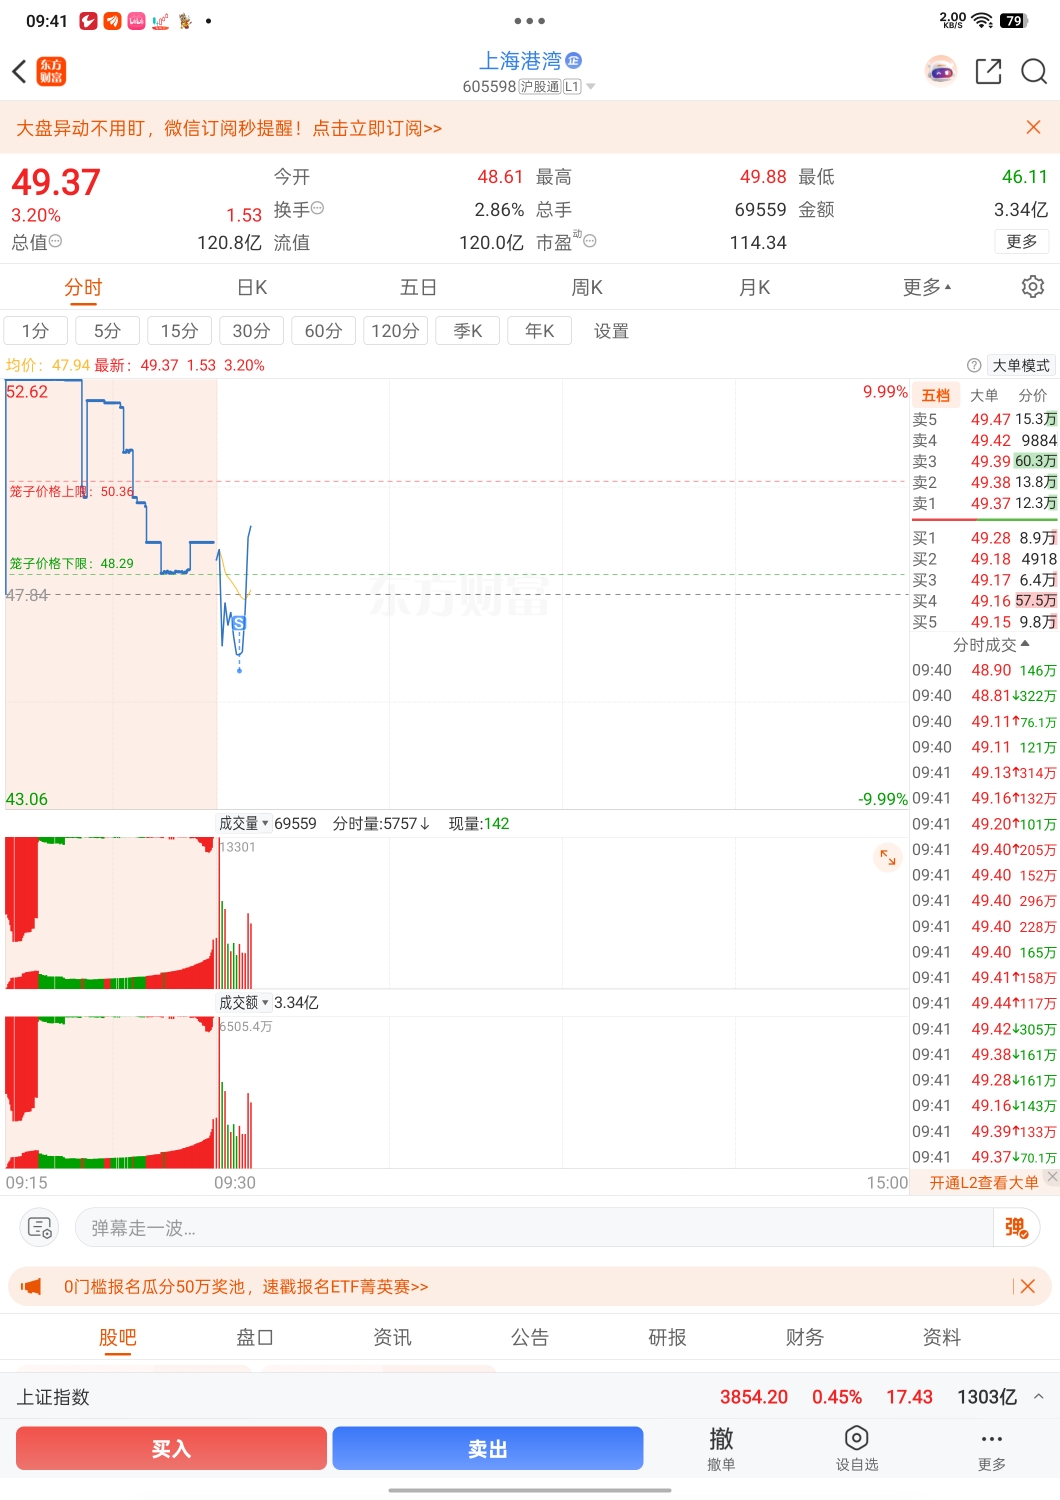Select the 60分 period button
This screenshot has width=1060, height=1500.
tap(323, 331)
